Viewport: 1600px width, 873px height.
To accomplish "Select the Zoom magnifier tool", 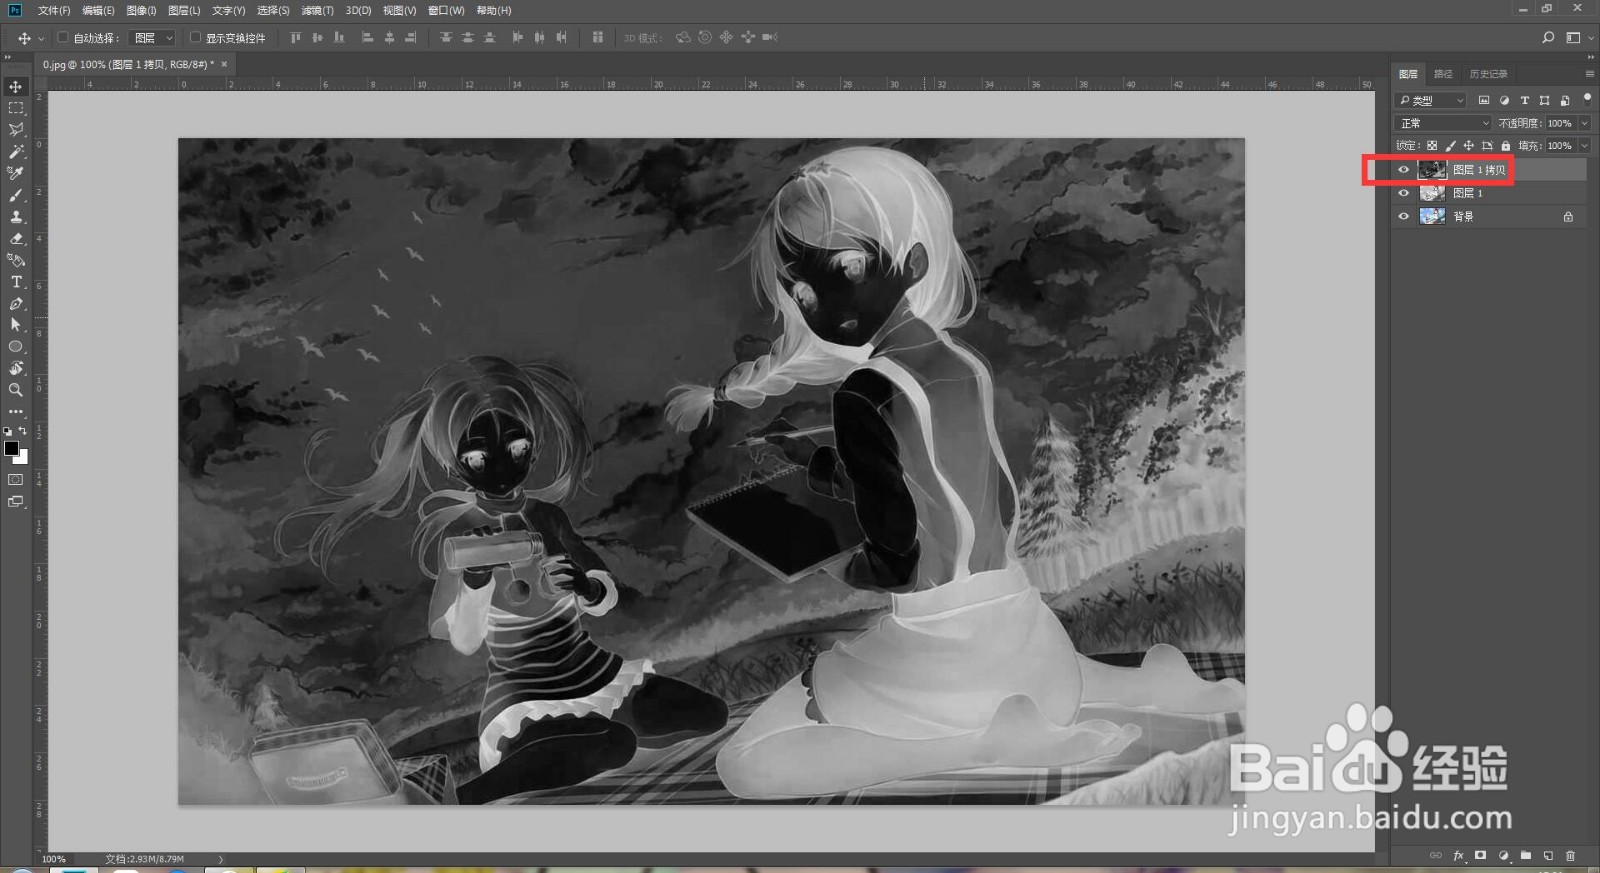I will click(x=16, y=390).
